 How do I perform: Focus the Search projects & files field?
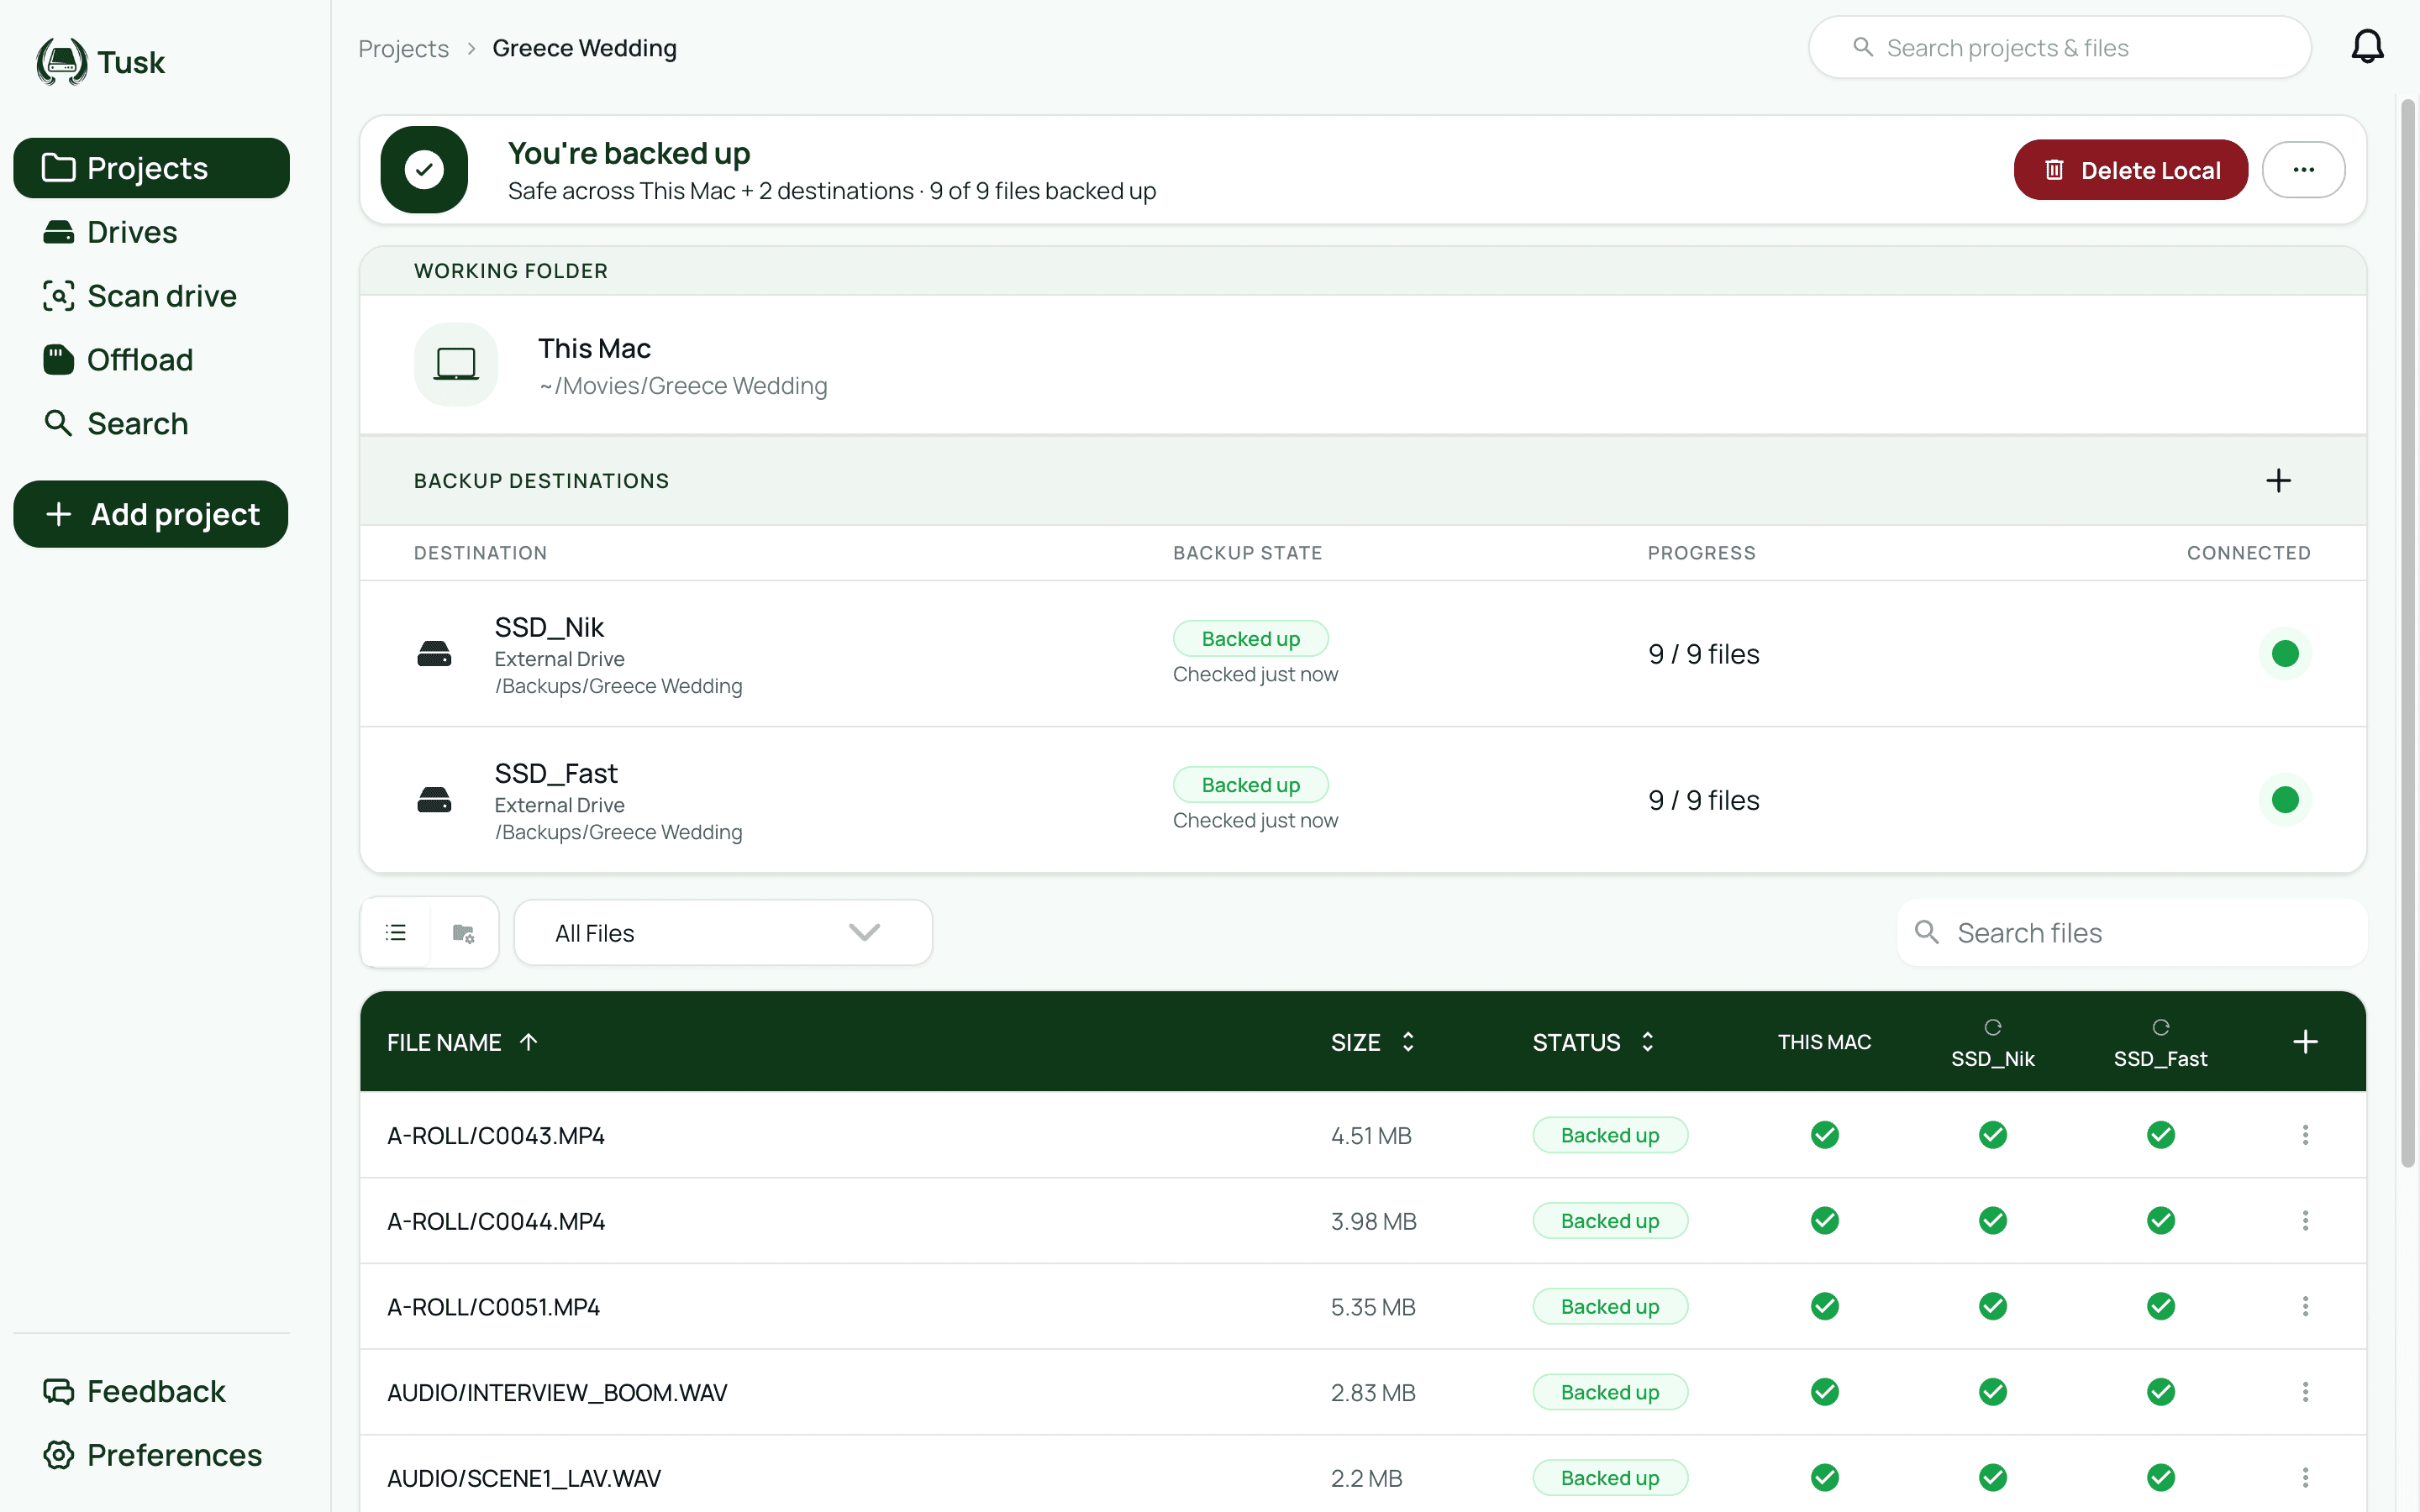(x=2059, y=47)
